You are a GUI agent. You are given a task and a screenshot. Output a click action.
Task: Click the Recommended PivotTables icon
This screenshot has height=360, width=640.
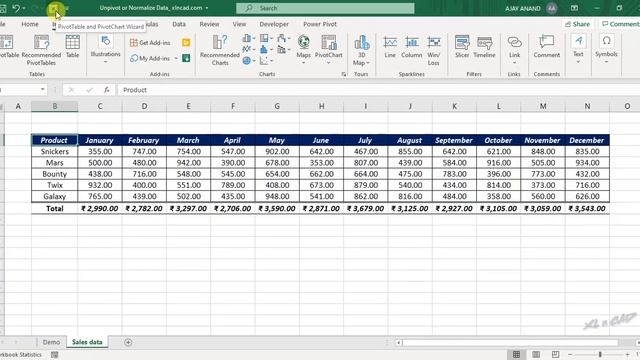[41, 50]
